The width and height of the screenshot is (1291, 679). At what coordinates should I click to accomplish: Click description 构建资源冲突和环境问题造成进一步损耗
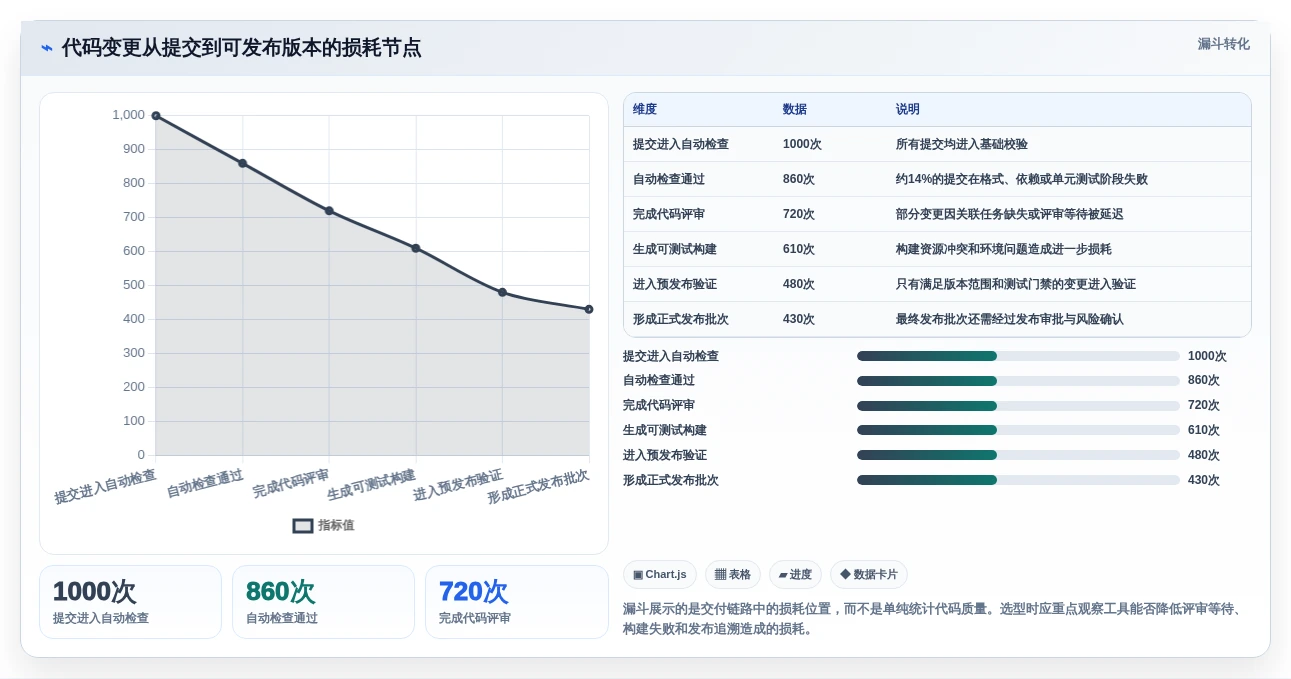pyautogui.click(x=1004, y=249)
